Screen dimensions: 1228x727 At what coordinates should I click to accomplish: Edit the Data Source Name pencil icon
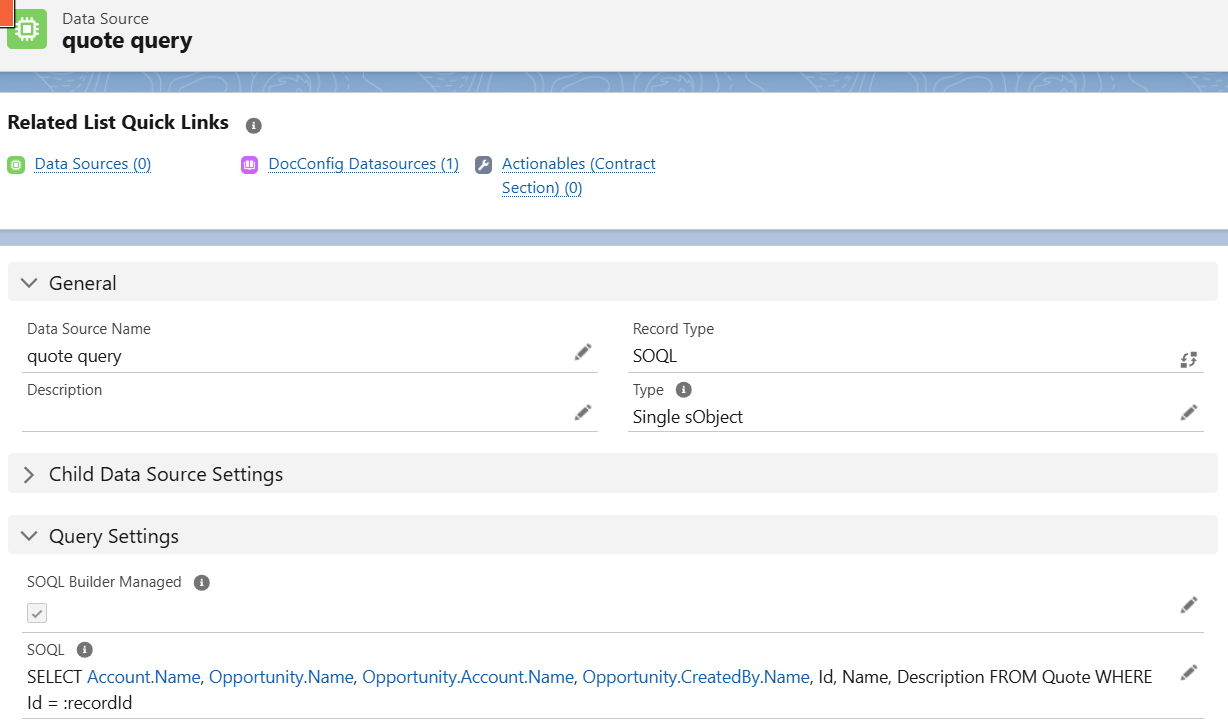(582, 352)
